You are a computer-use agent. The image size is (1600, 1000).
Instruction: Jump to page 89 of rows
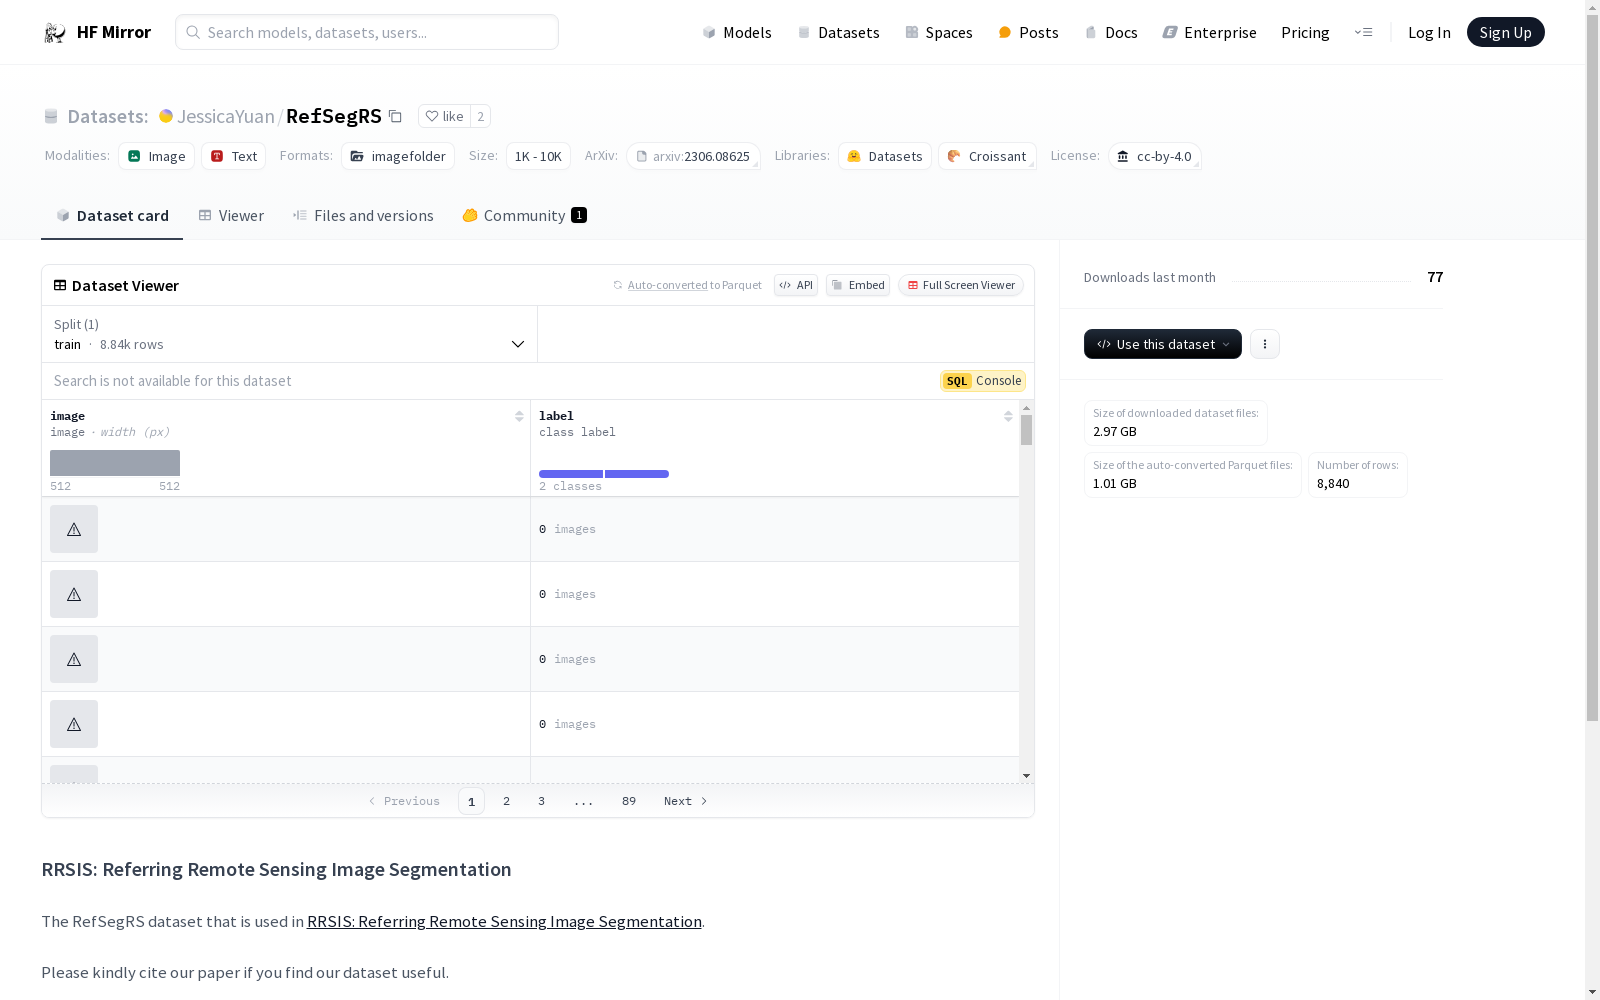tap(629, 801)
